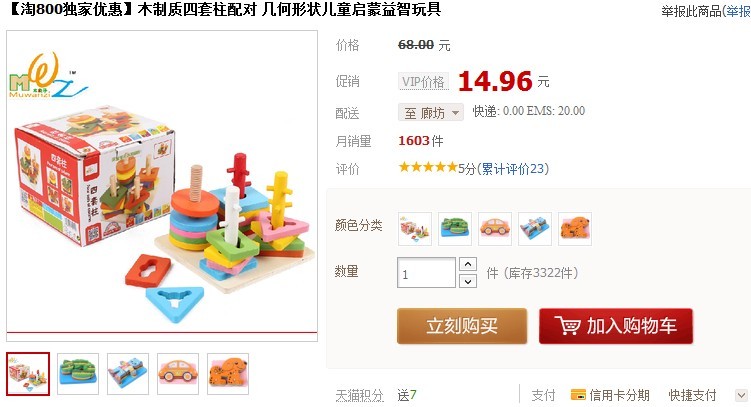
Task: Pick the orange car color option
Action: click(x=495, y=229)
